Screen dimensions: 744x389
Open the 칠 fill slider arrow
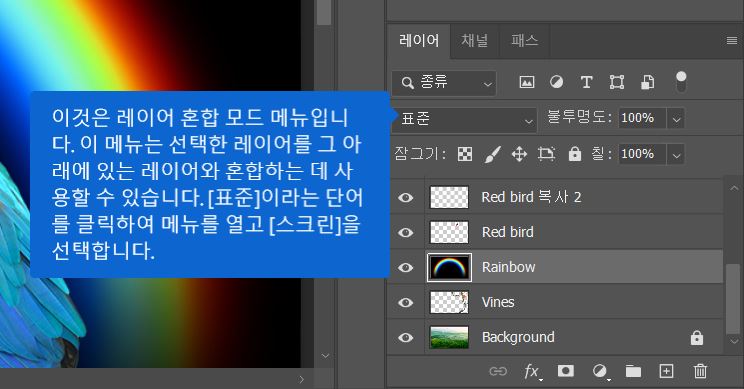point(676,155)
